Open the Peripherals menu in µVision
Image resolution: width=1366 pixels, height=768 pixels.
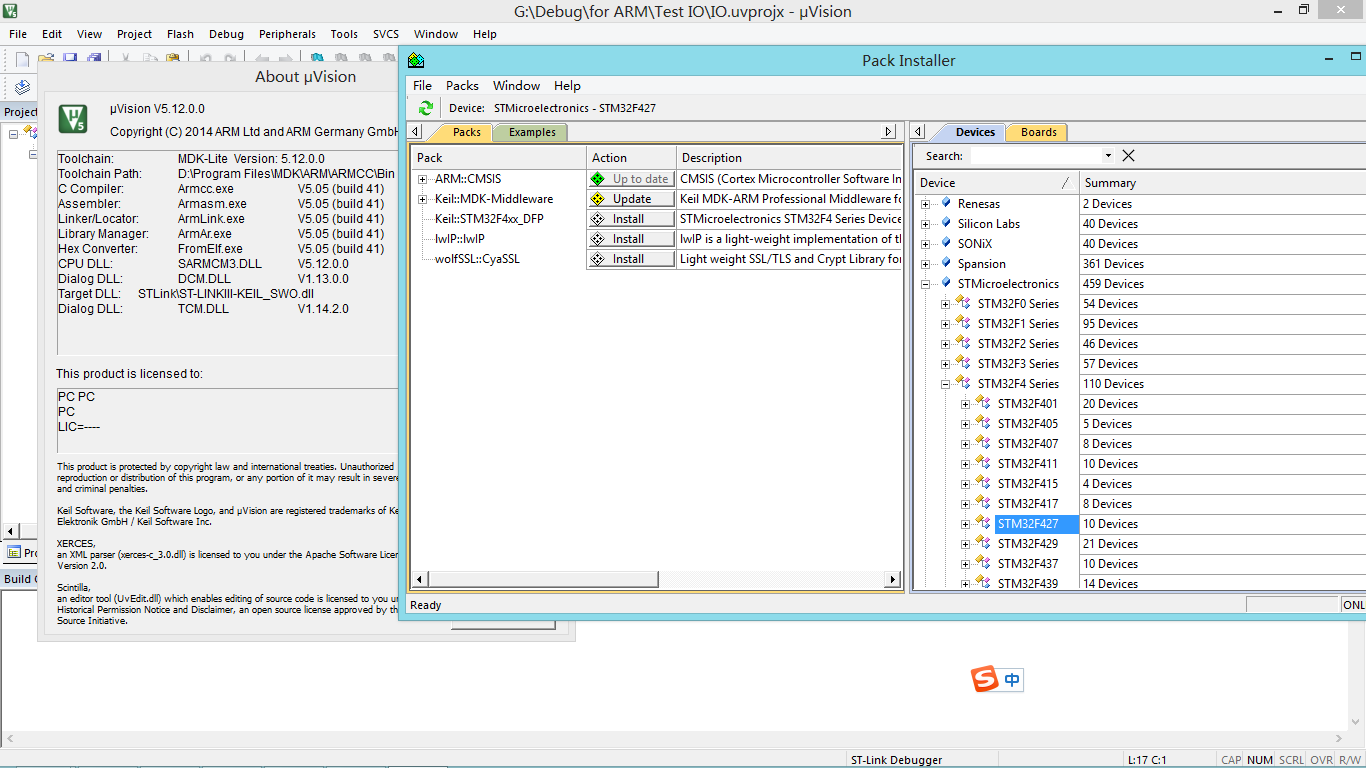tap(287, 34)
